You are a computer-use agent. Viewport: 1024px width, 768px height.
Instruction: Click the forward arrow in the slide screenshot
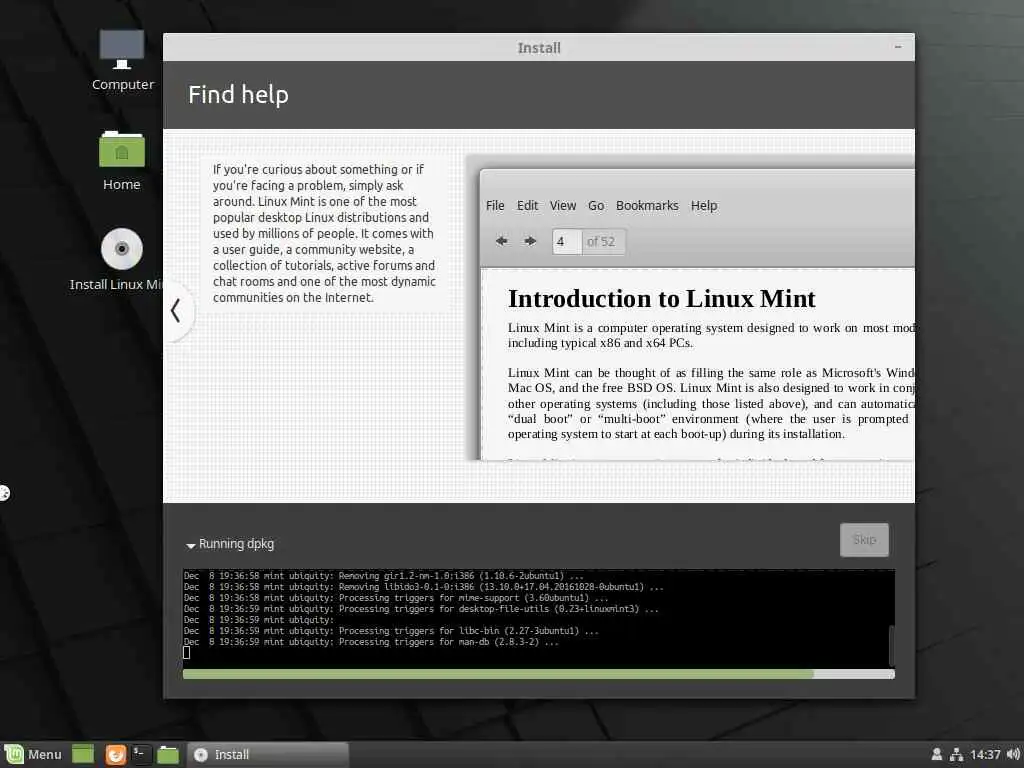pos(530,242)
